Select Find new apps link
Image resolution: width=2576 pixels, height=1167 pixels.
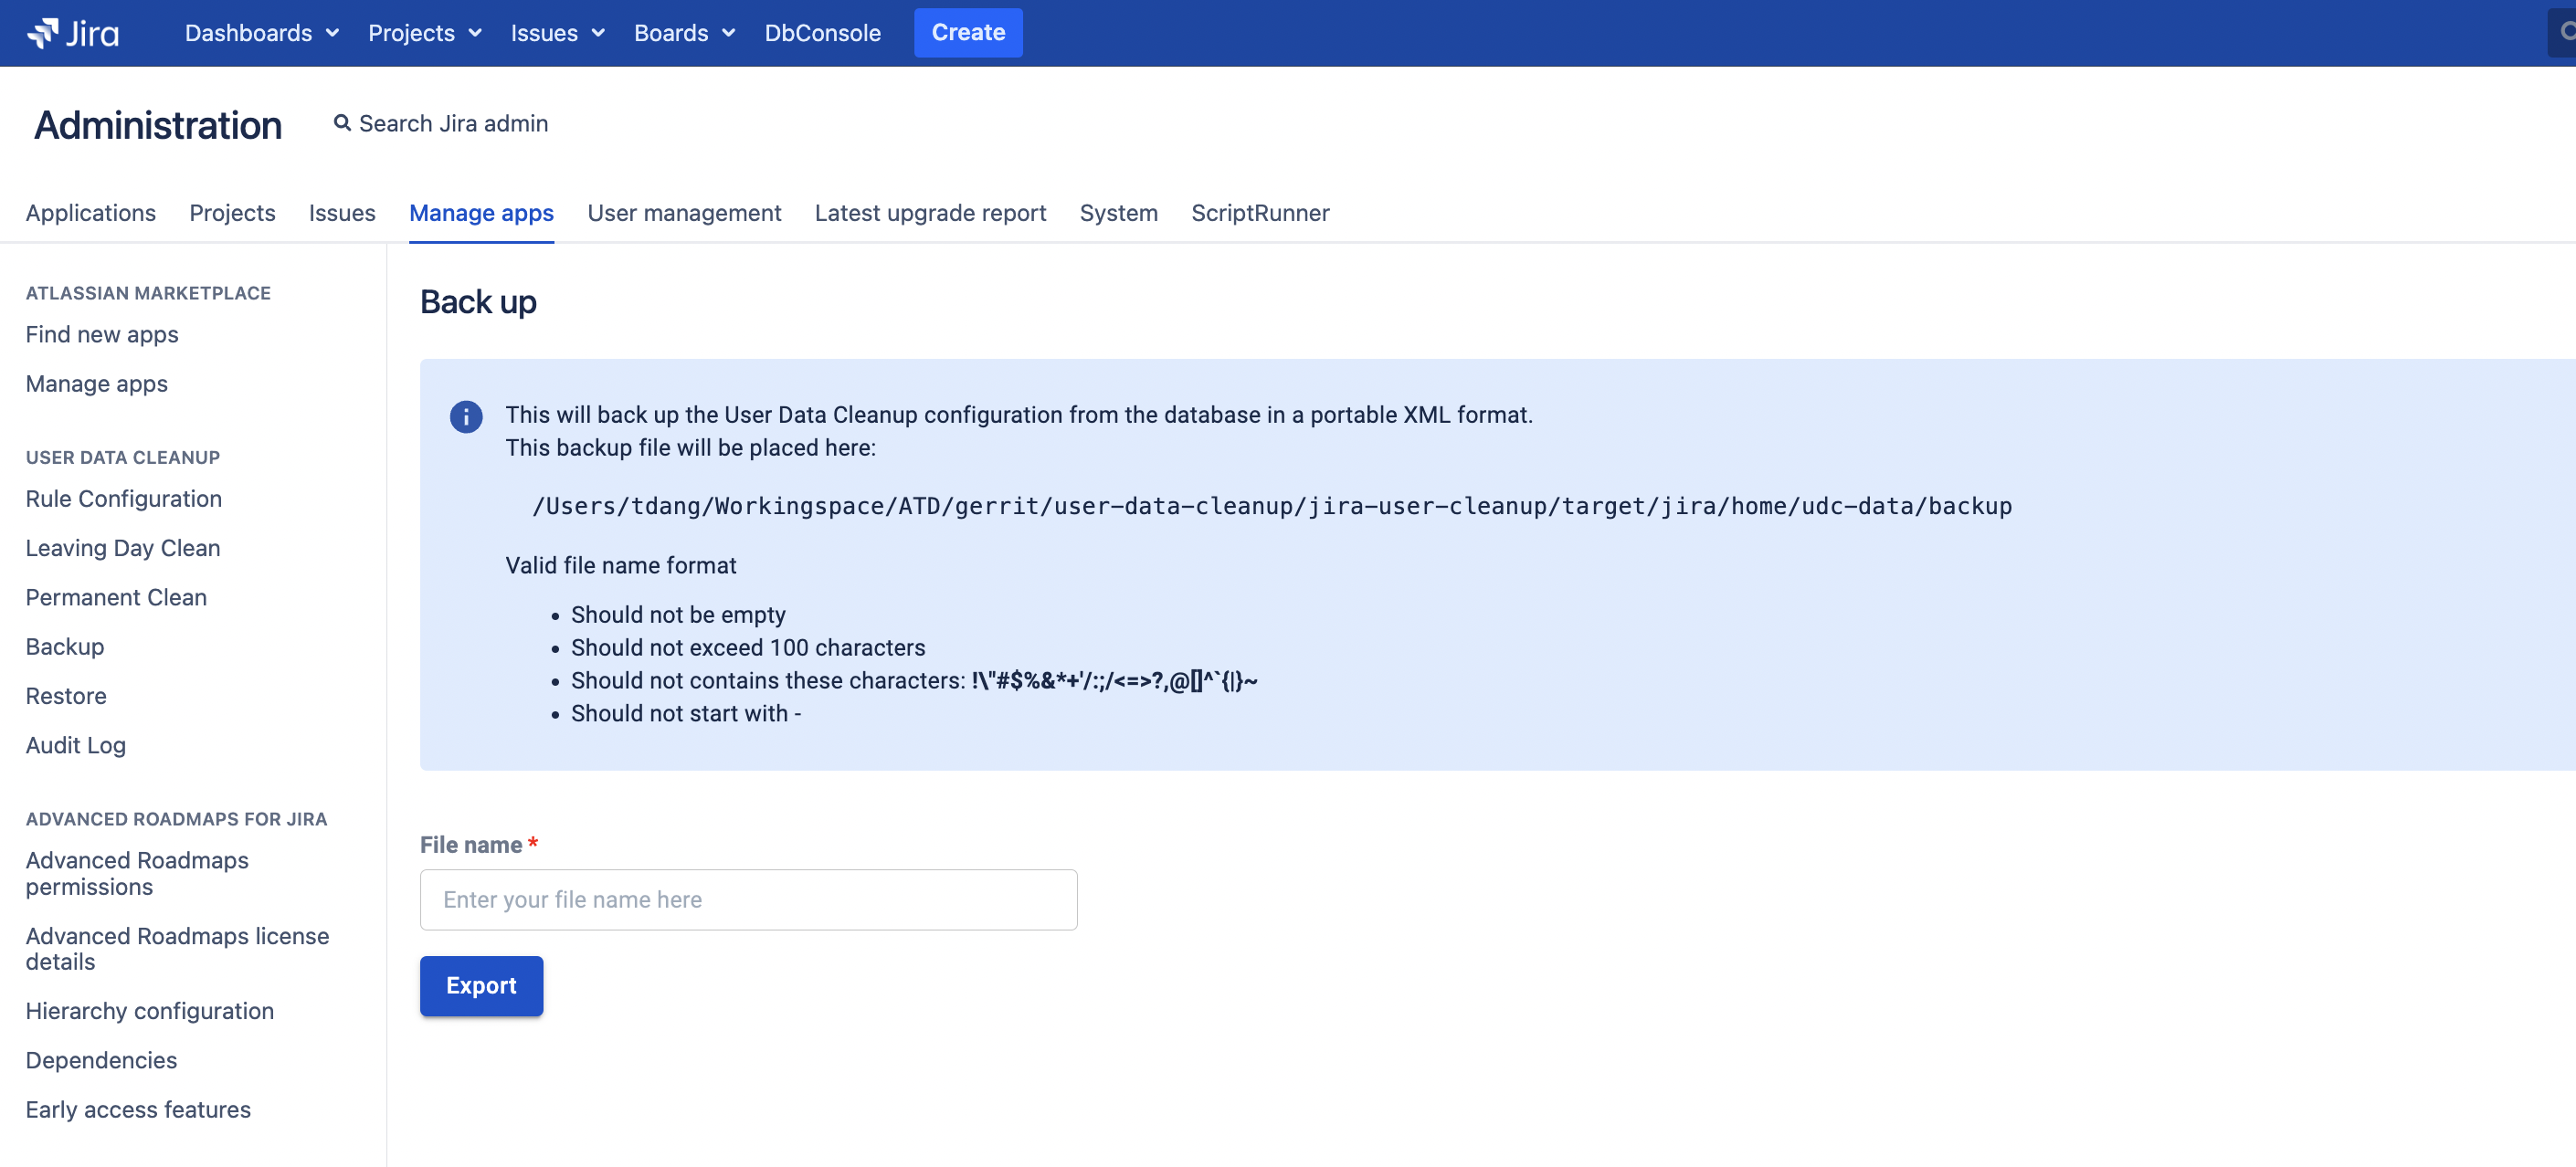click(102, 334)
